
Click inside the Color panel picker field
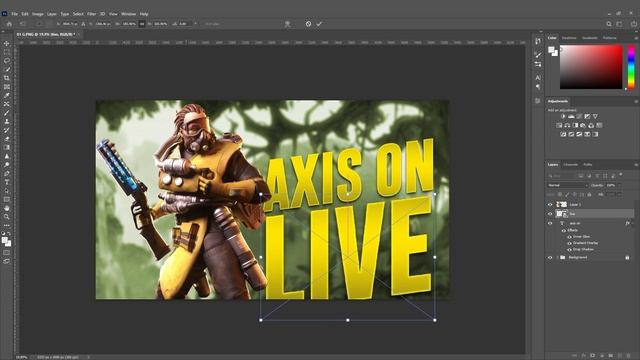point(591,67)
